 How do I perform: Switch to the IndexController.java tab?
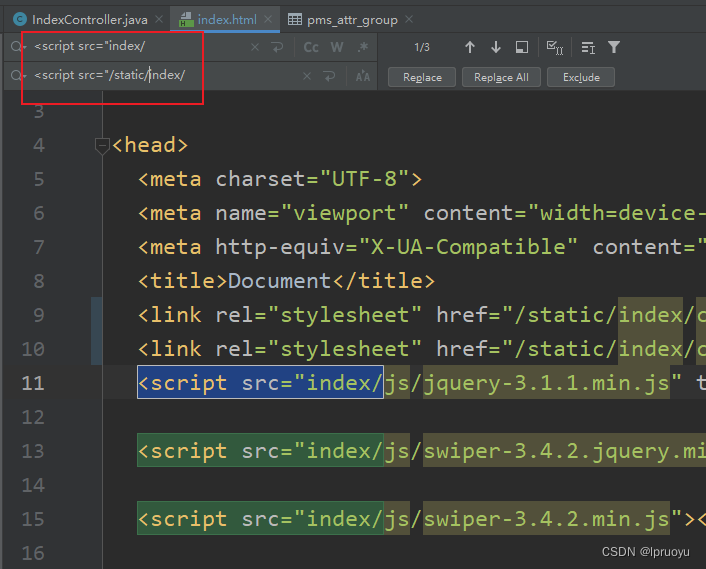[x=81, y=19]
